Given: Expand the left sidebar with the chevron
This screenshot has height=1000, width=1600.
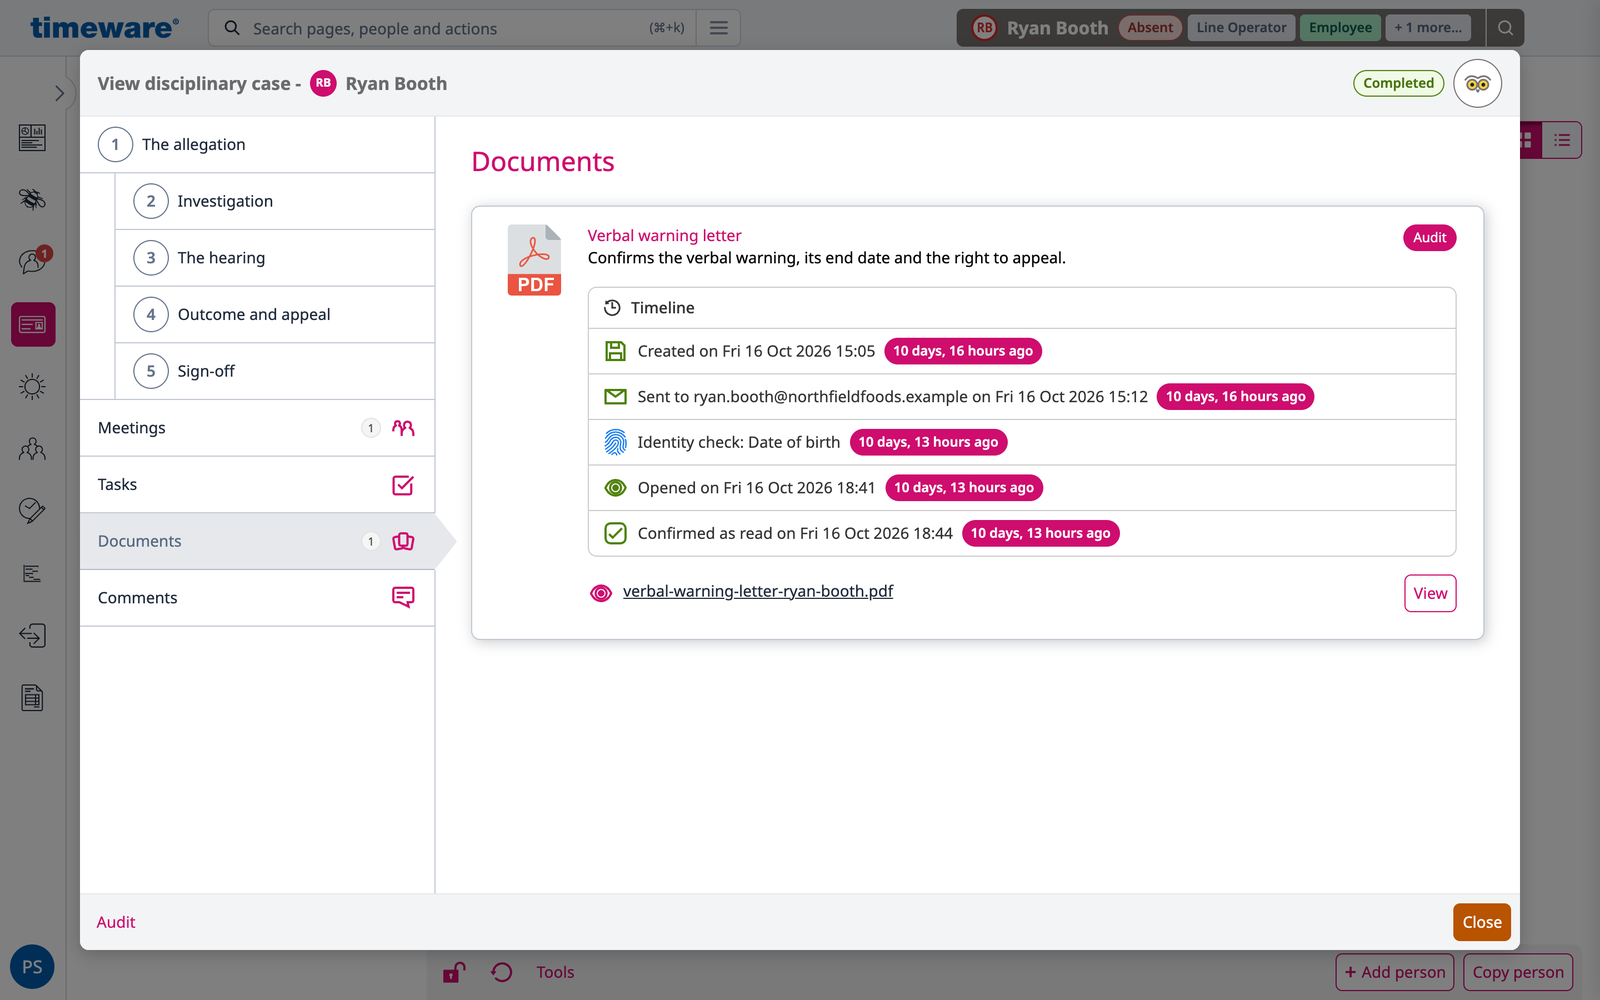Looking at the screenshot, I should coord(59,93).
